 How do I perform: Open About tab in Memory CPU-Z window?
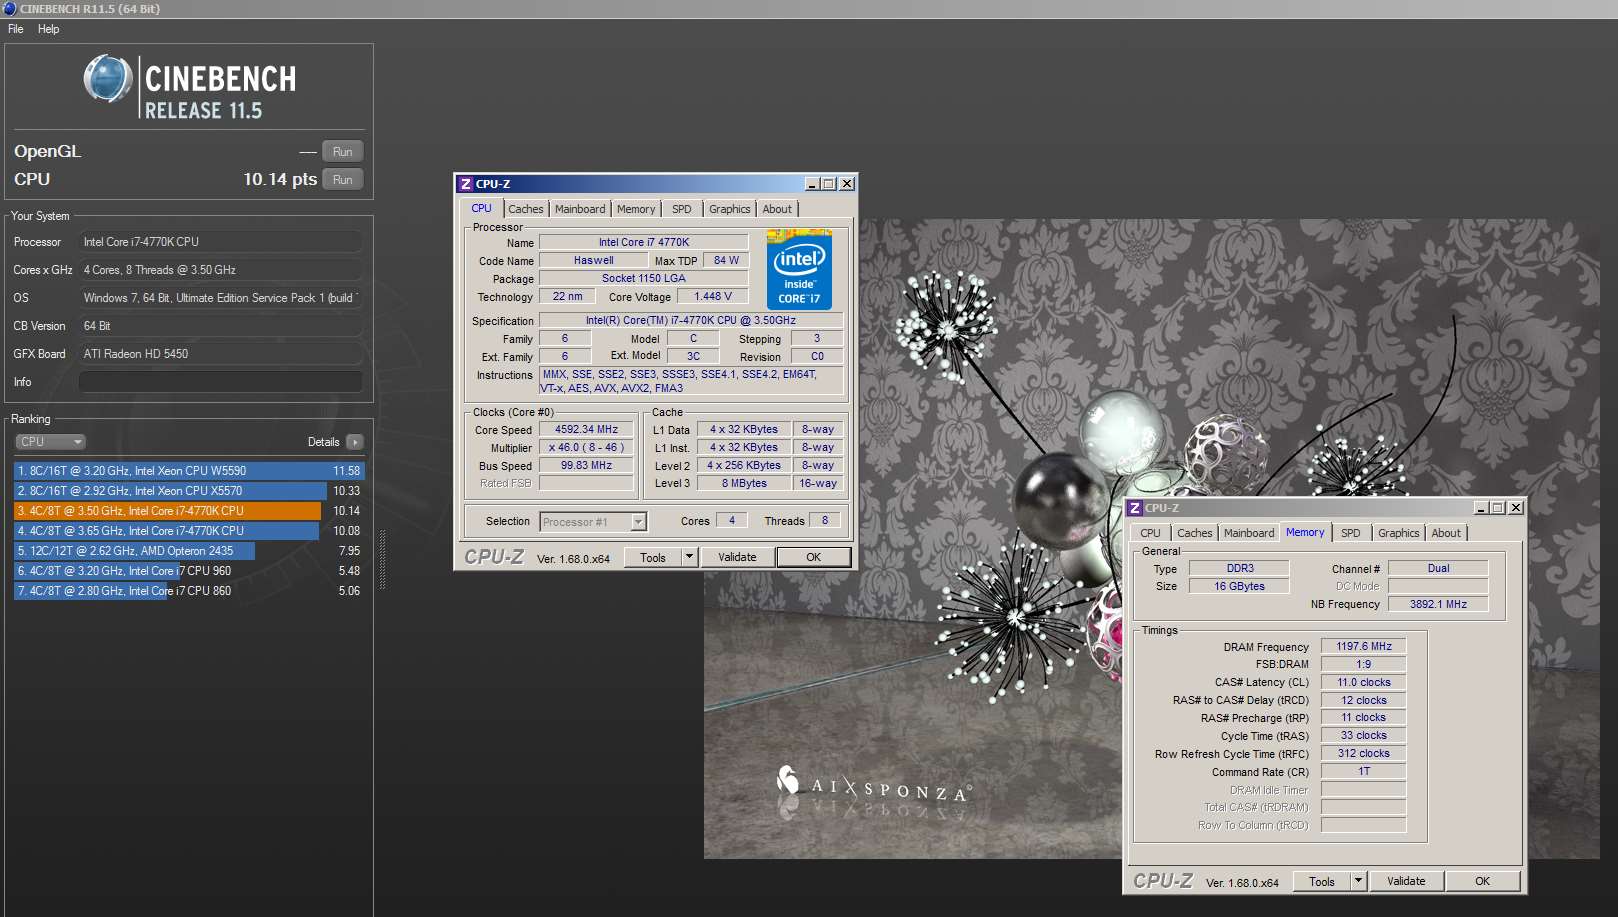tap(1446, 533)
